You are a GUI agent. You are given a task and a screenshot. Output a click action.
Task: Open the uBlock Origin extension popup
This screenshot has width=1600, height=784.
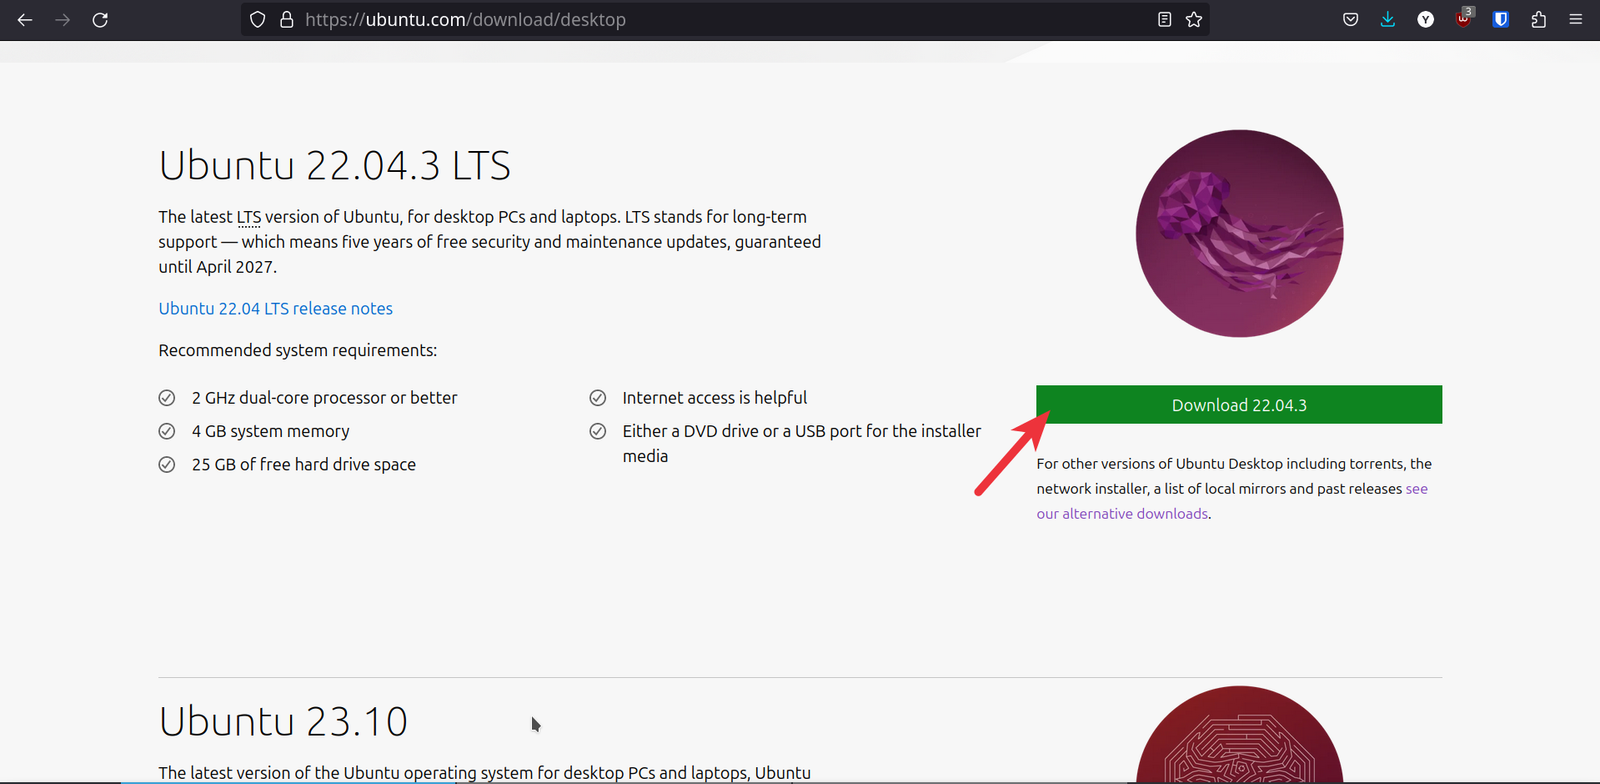1463,20
